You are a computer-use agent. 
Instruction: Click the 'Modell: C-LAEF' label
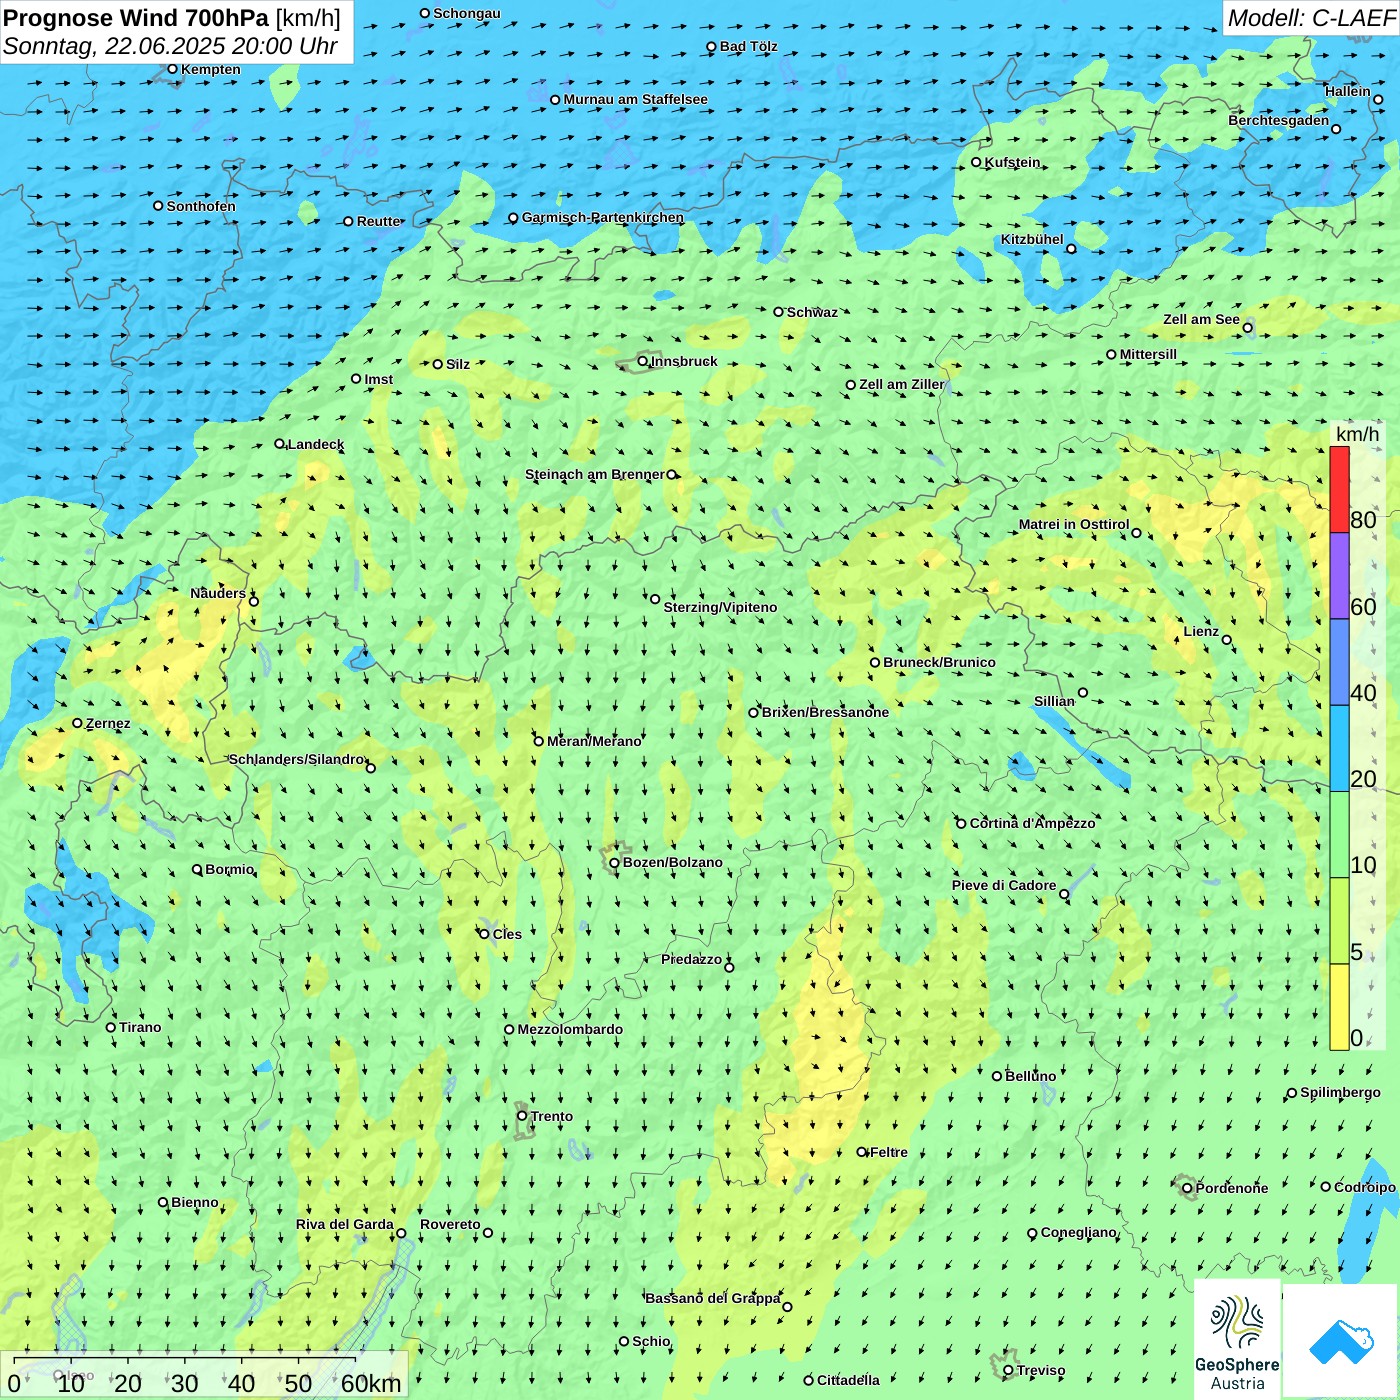pos(1310,18)
